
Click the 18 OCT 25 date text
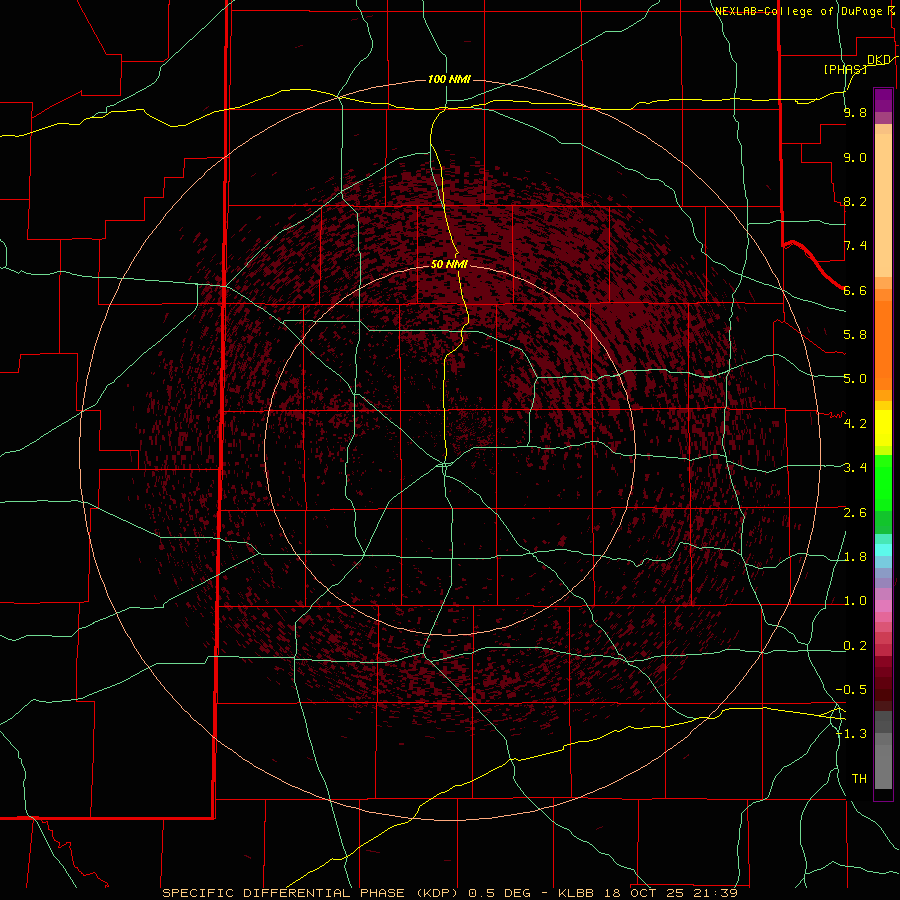[645, 893]
